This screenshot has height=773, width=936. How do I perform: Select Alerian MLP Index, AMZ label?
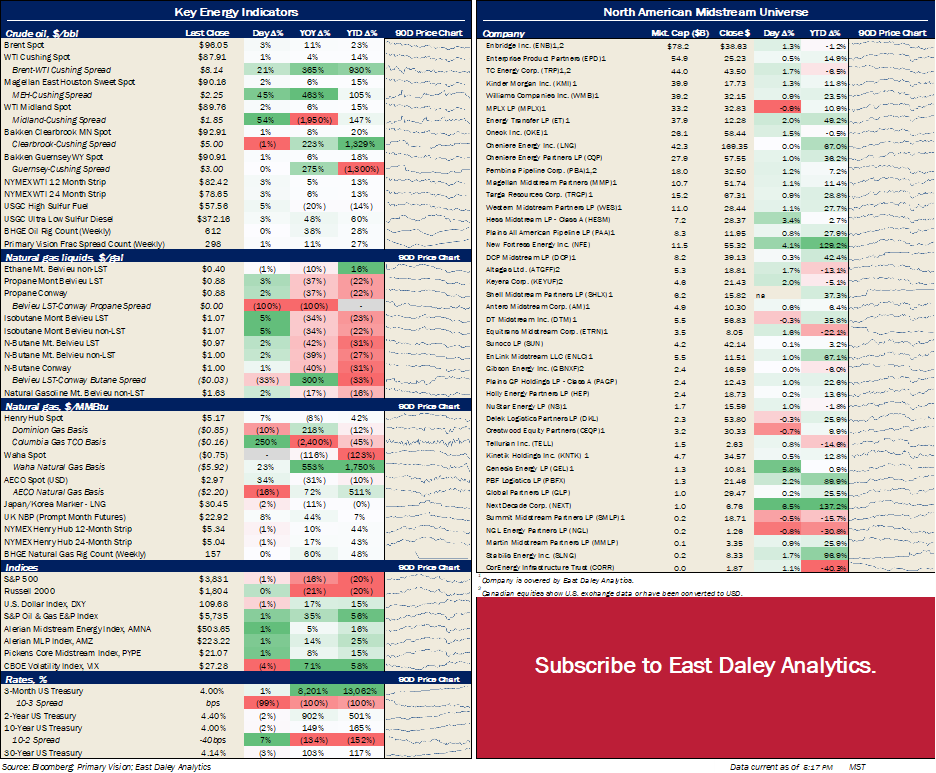pos(48,641)
